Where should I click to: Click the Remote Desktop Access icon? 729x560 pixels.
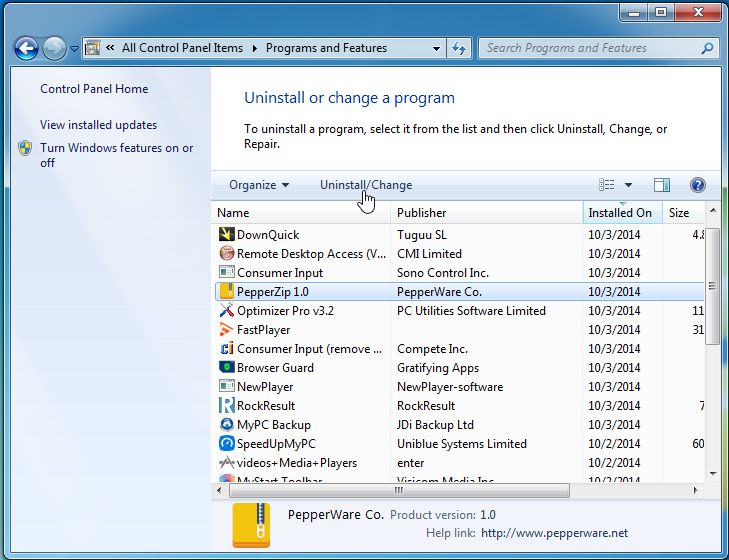tap(226, 253)
